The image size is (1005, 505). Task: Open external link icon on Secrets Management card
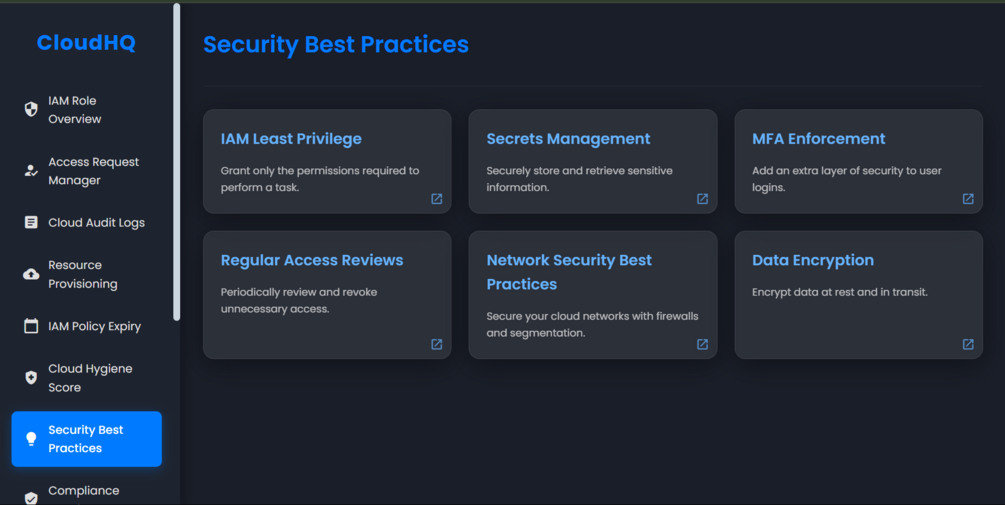coord(702,199)
